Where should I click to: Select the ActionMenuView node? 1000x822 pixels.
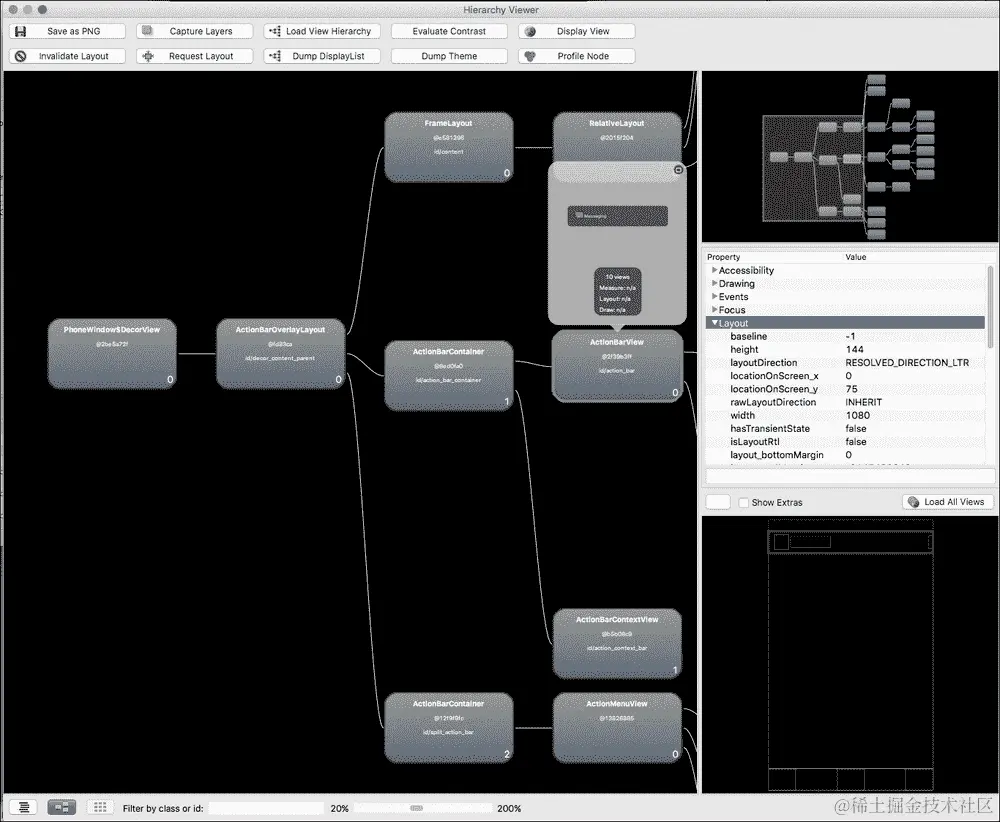(617, 728)
